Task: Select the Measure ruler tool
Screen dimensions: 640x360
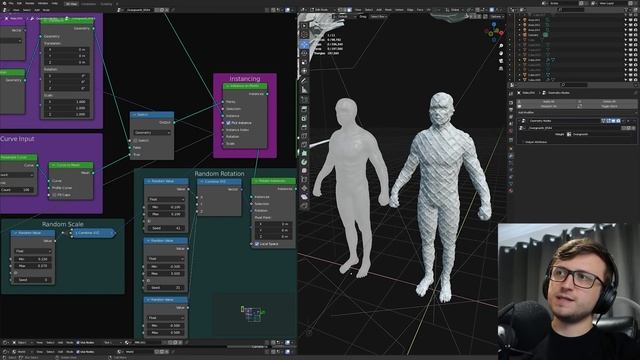Action: tap(304, 90)
